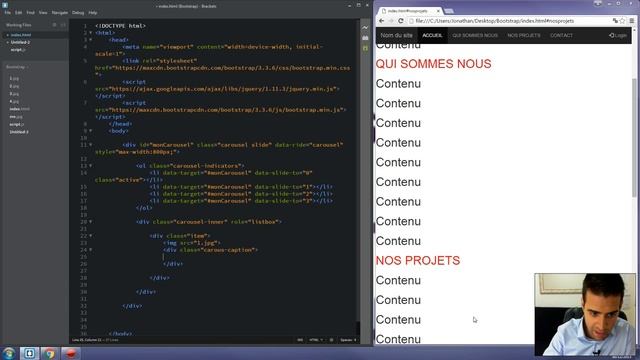Open the Help menu in Brackets
The width and height of the screenshot is (640, 360).
point(93,13)
